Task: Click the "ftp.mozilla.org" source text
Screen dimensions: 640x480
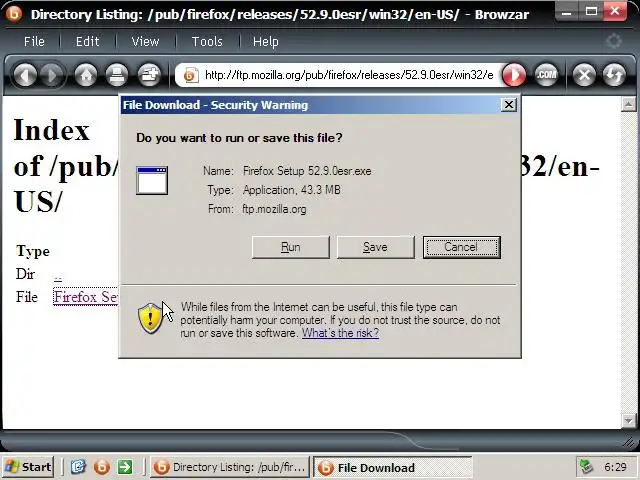Action: [x=274, y=209]
